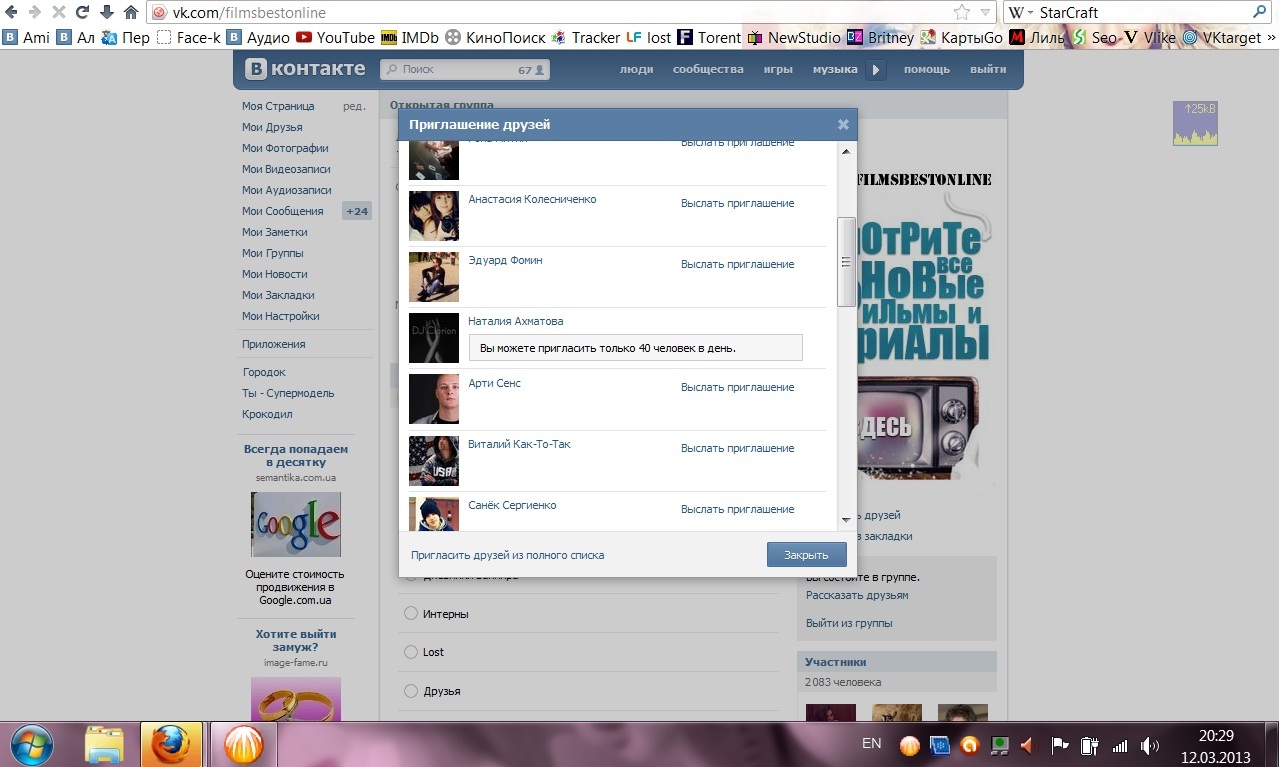Image resolution: width=1280 pixels, height=767 pixels.
Task: Click the friends list scrollbar thumb
Action: [x=846, y=262]
